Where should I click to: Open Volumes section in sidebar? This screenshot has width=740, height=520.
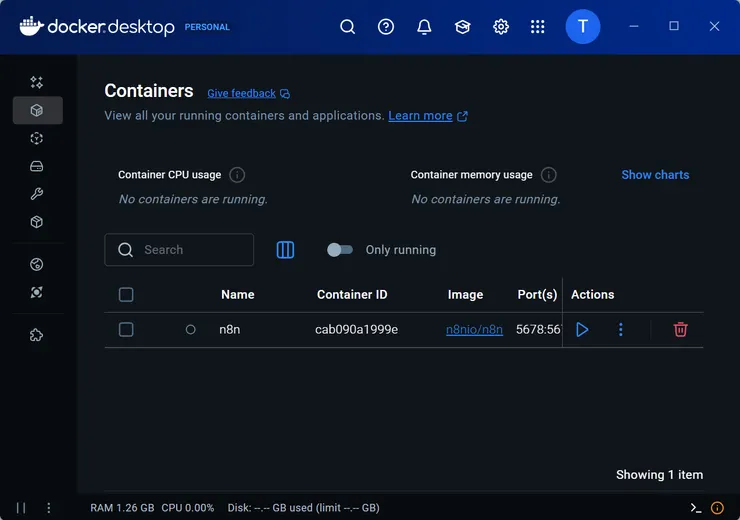click(37, 166)
